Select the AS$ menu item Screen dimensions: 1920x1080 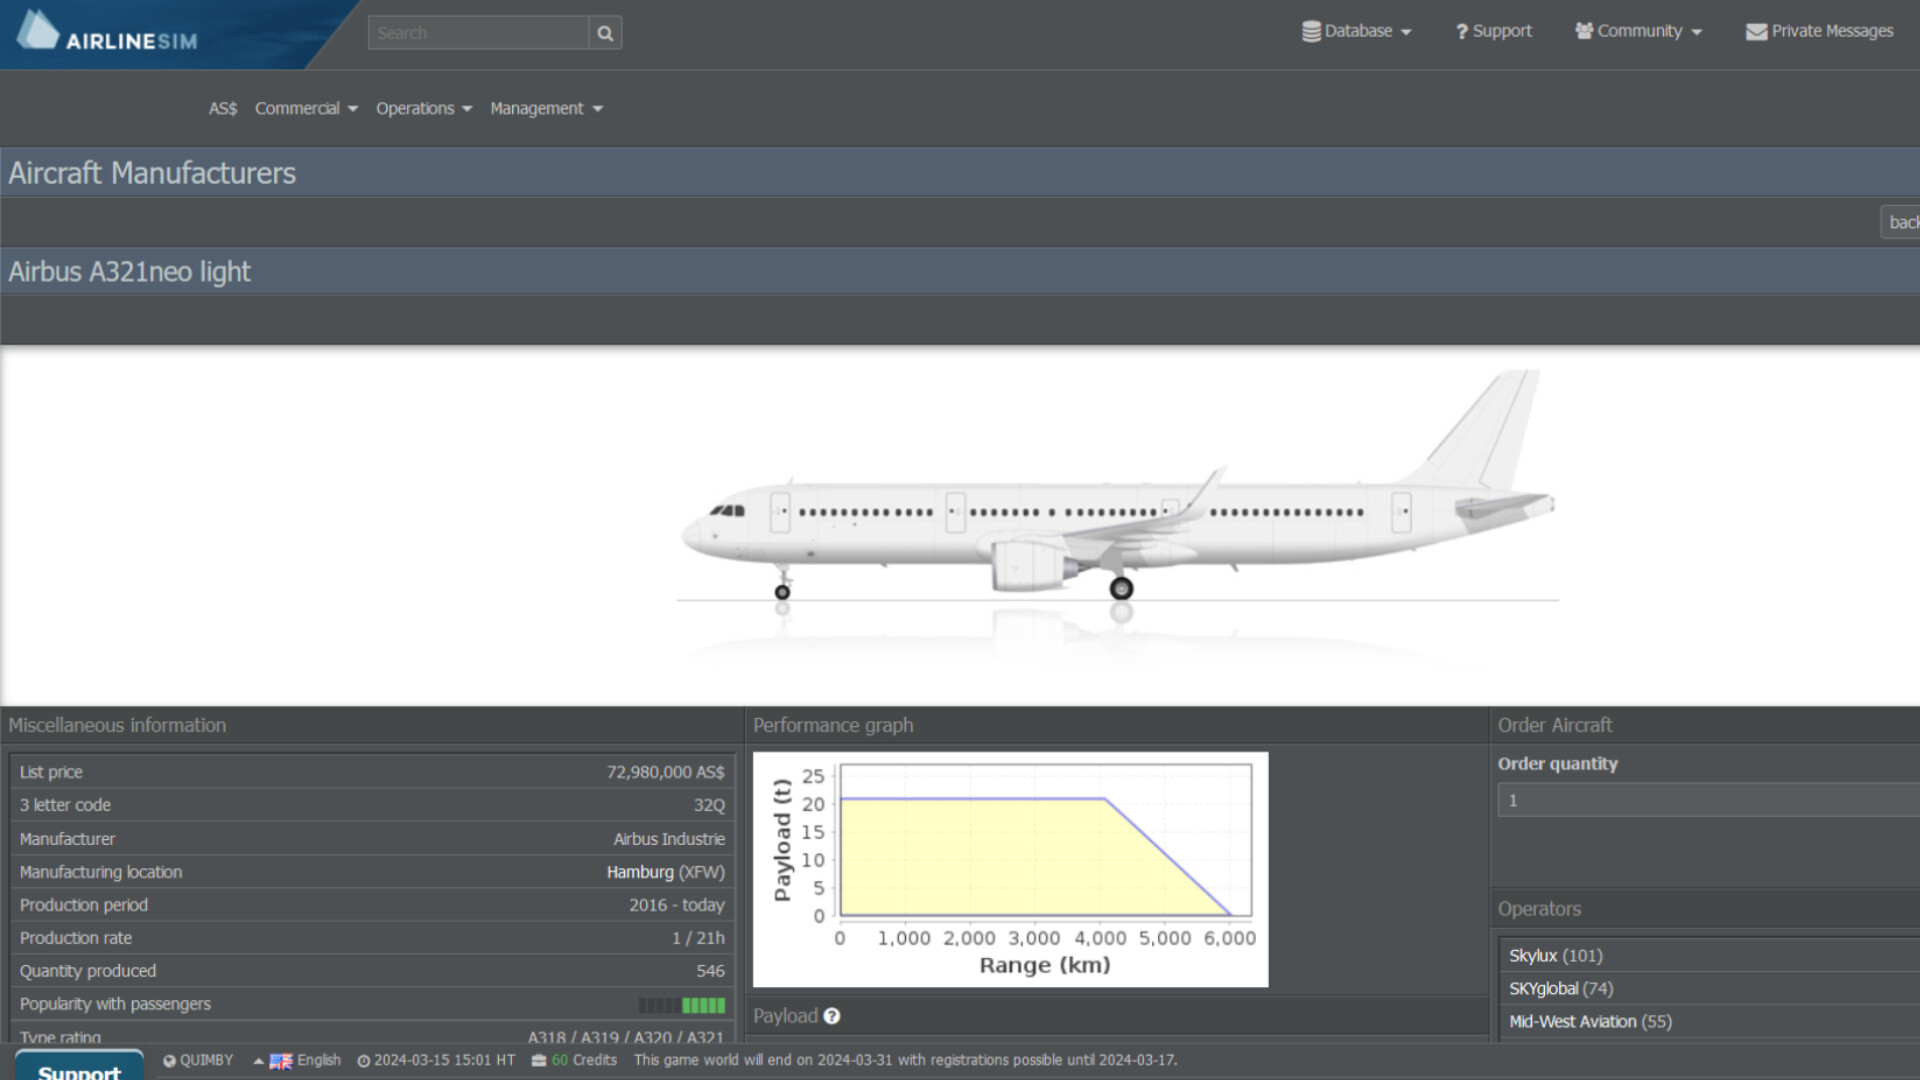[222, 108]
